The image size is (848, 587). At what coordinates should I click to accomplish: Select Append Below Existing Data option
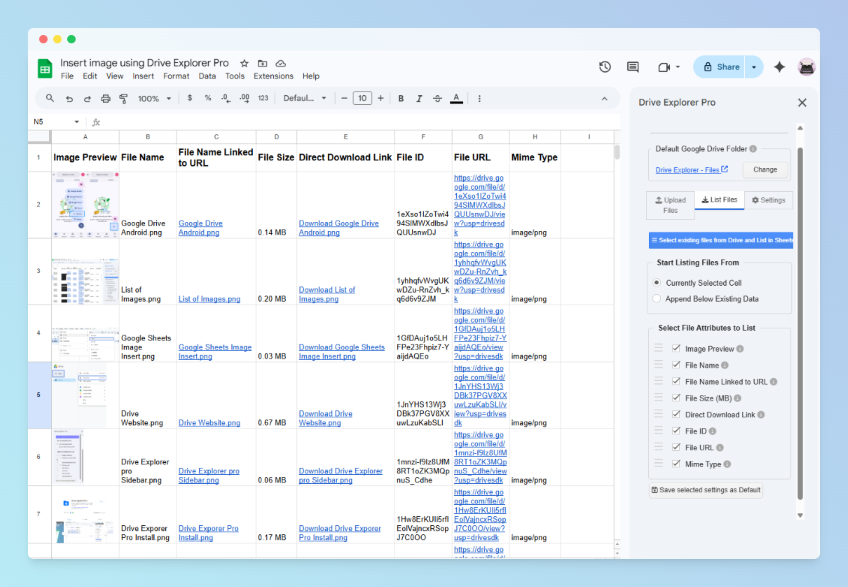pos(657,299)
